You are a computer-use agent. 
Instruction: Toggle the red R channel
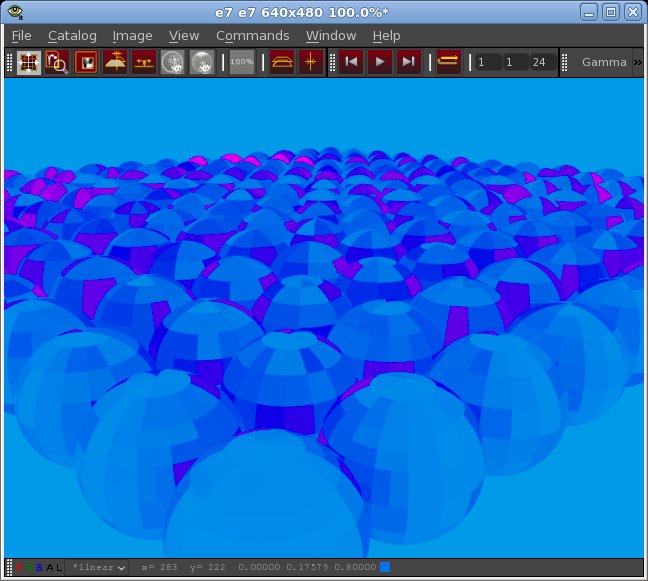(x=19, y=567)
